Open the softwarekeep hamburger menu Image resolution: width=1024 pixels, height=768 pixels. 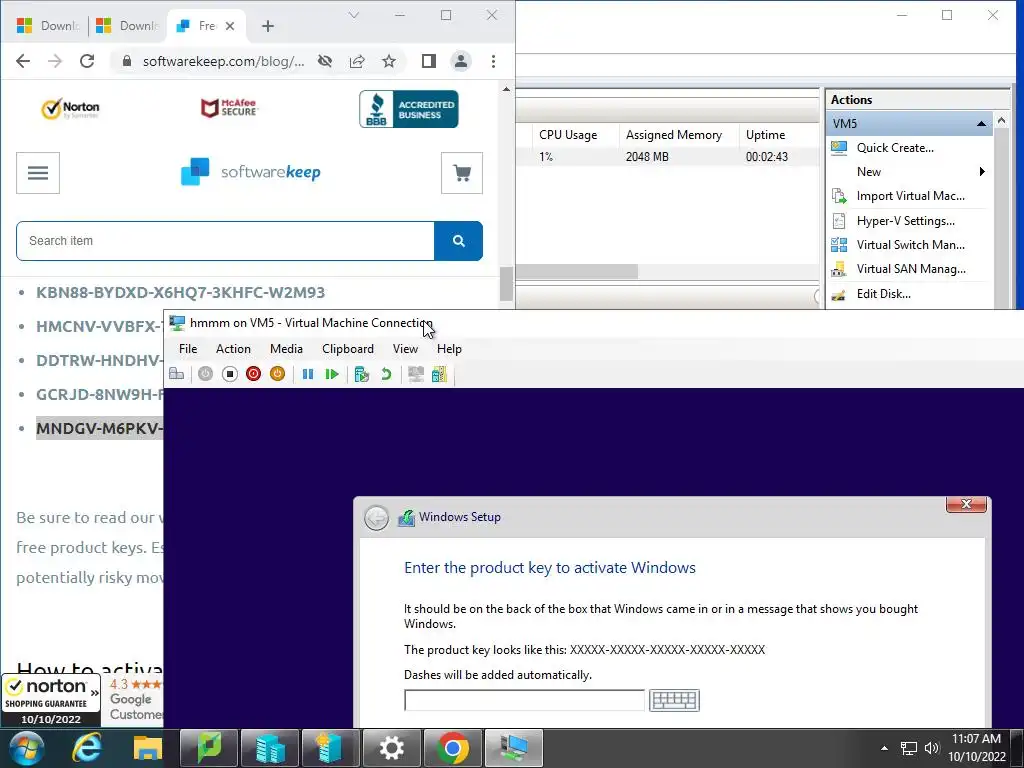click(x=38, y=173)
